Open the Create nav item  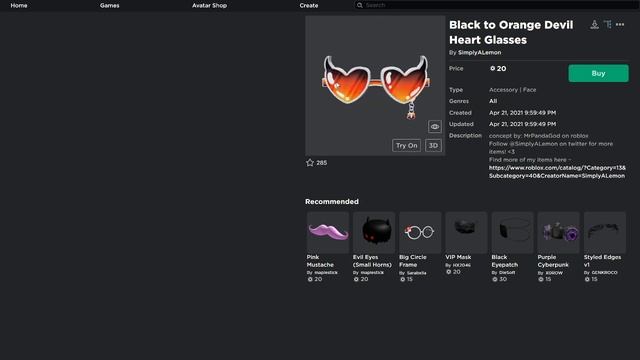pos(309,5)
